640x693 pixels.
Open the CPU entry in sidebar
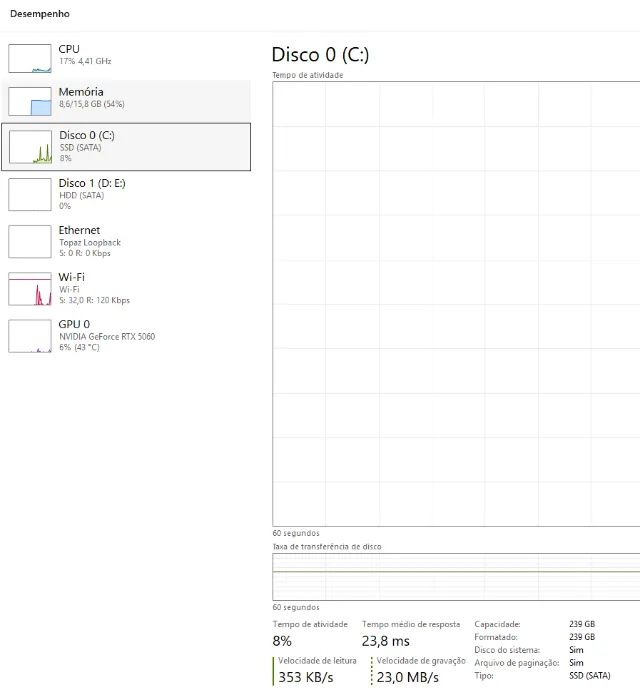point(126,58)
